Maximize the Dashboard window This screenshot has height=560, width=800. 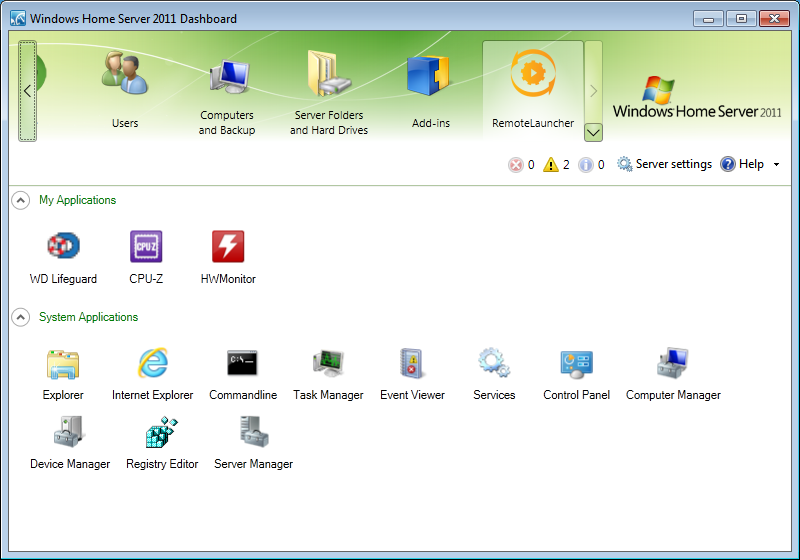[741, 19]
